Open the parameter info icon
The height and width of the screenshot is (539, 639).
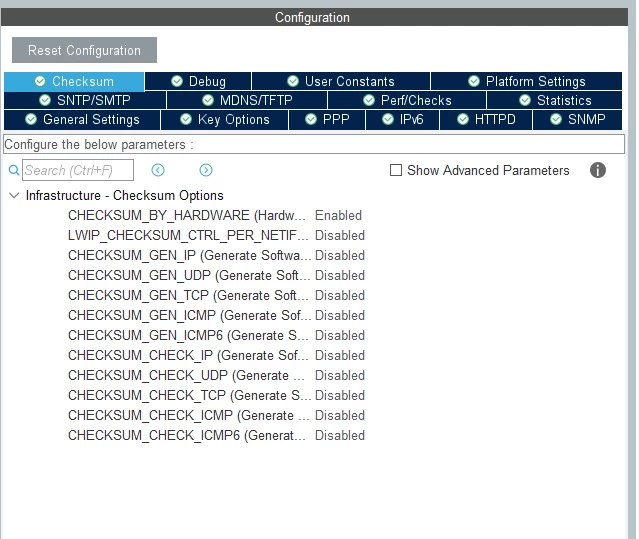(x=598, y=170)
